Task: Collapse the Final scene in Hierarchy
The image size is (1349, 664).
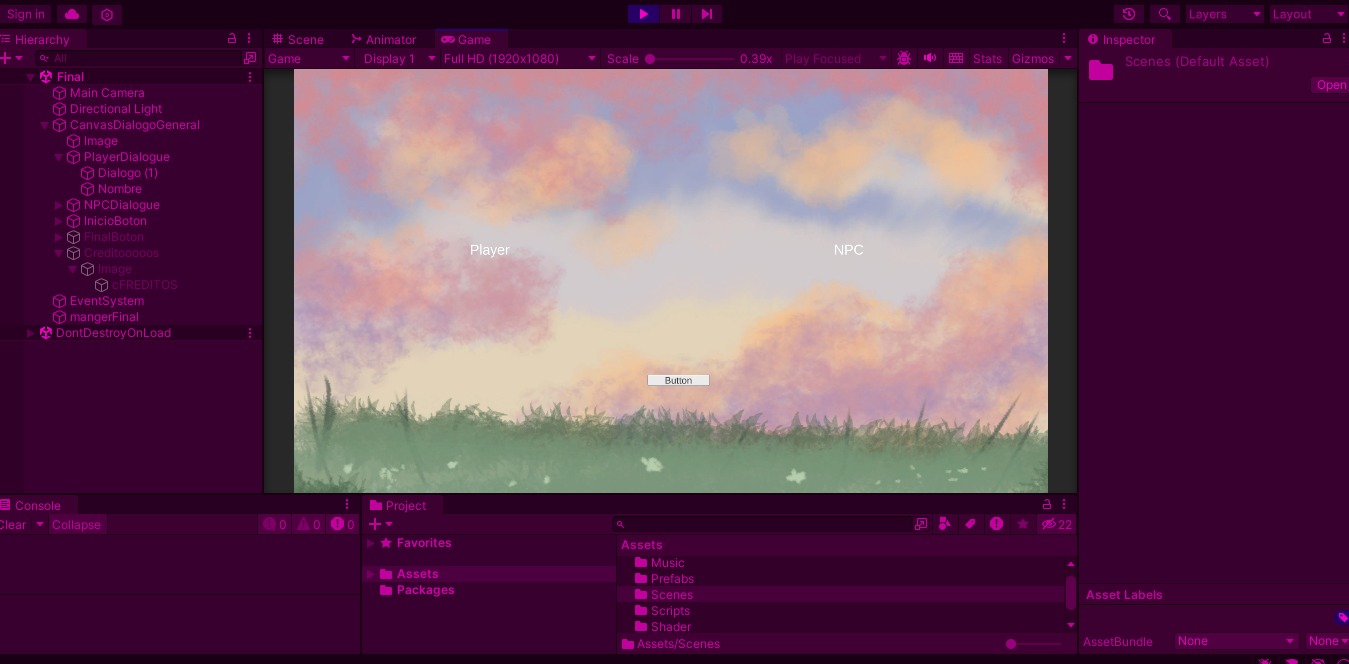Action: tap(30, 77)
